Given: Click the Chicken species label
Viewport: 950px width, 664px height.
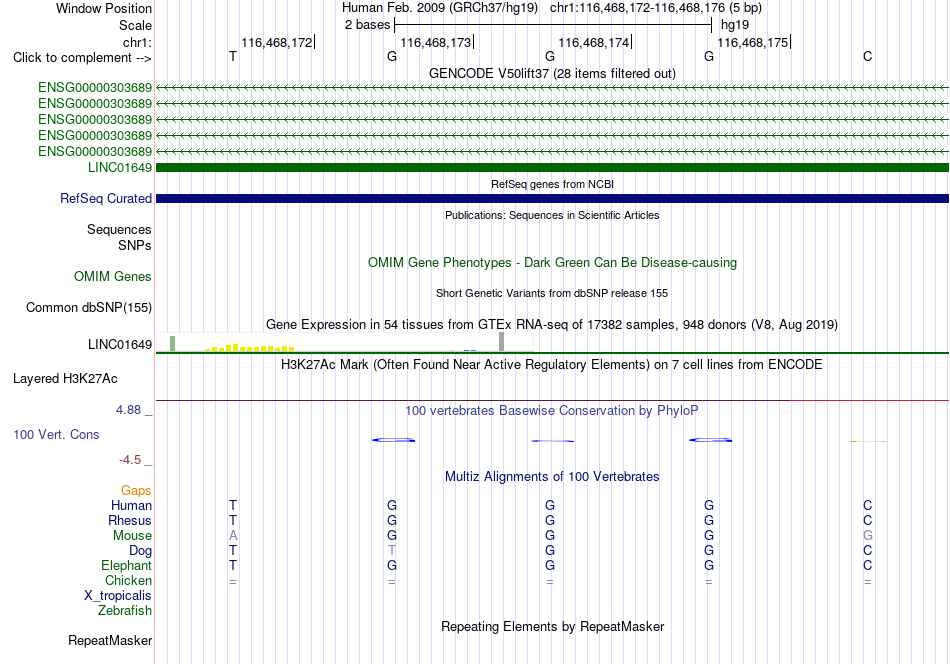Looking at the screenshot, I should (x=128, y=580).
